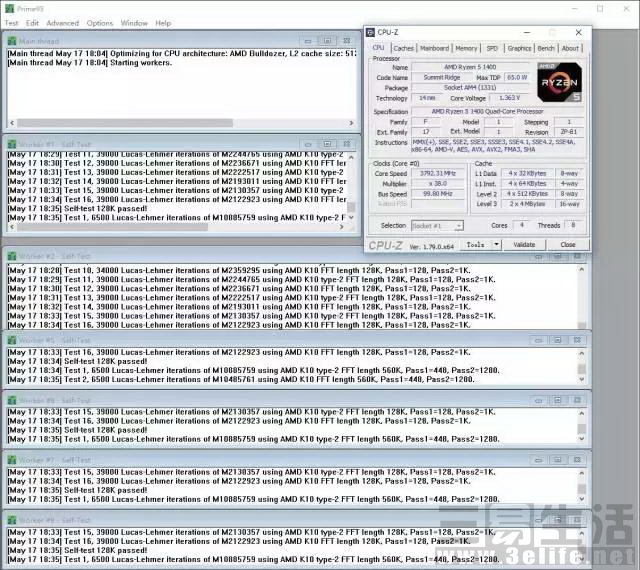
Task: Click the 'Summit Ridge' code name field
Action: (x=442, y=77)
